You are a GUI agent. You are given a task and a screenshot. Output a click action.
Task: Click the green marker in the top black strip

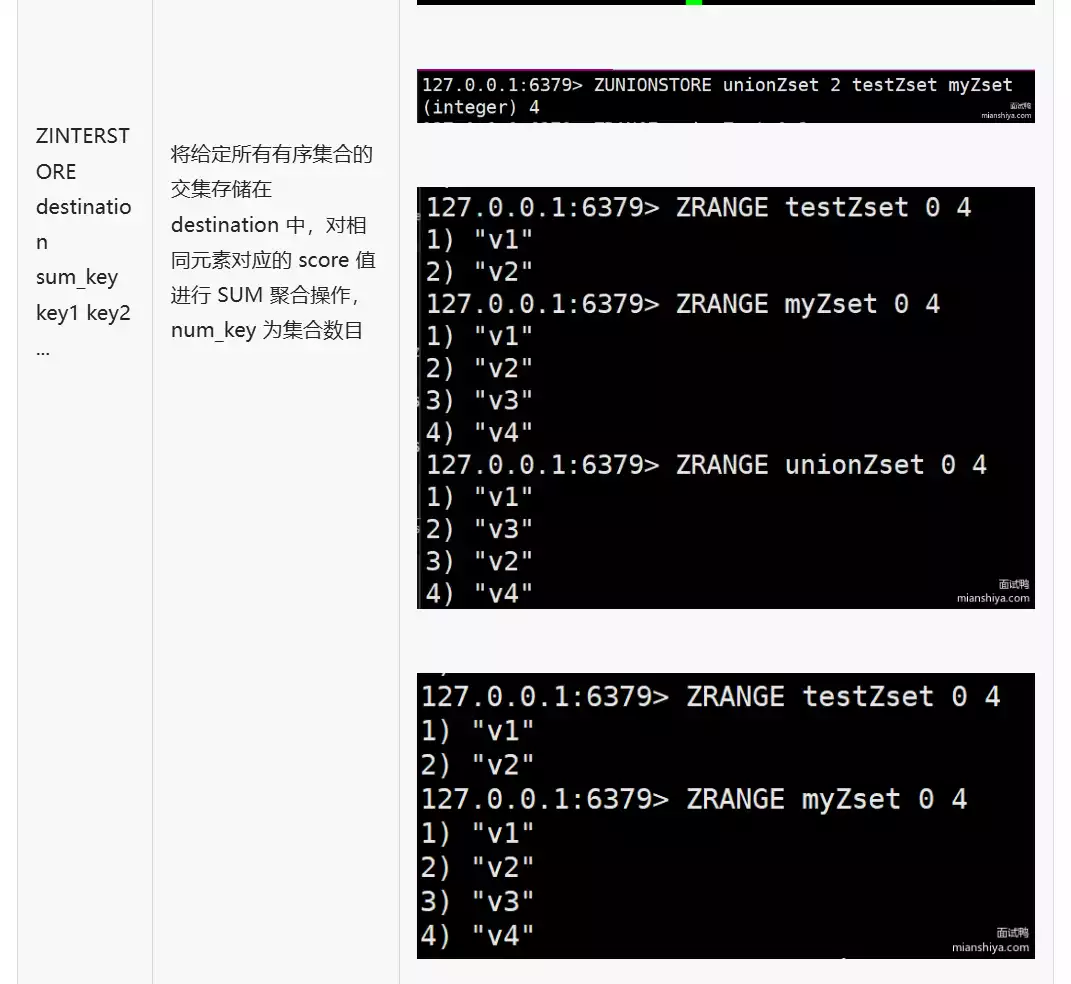[x=694, y=3]
